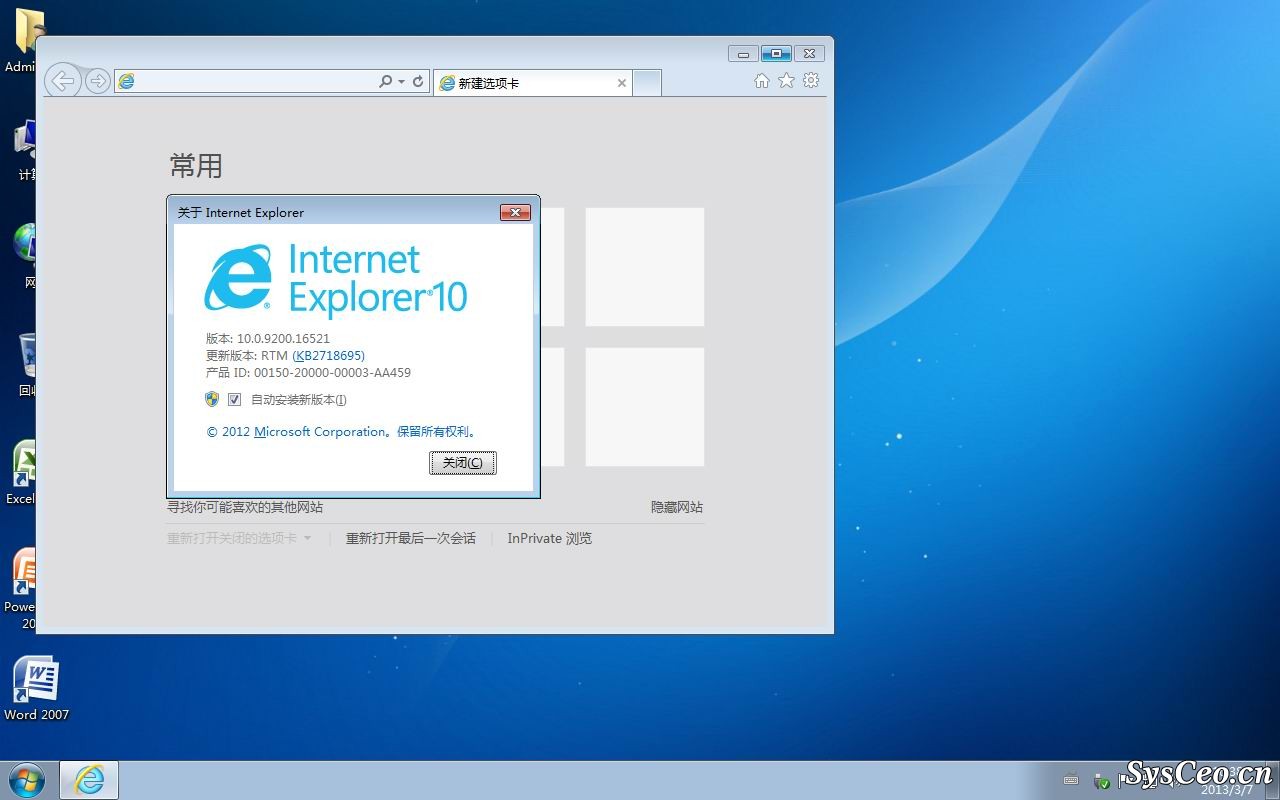Viewport: 1280px width, 800px height.
Task: Open the Network globe desktop icon
Action: pos(24,256)
